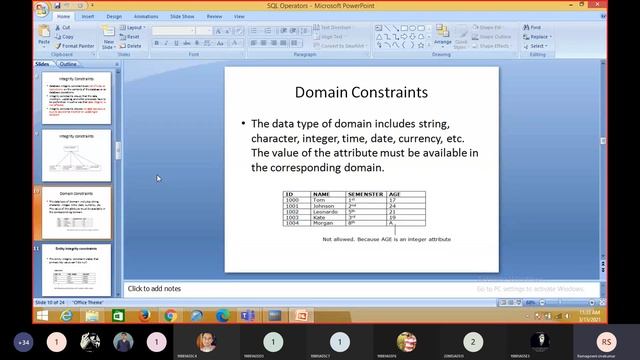Open the Columns dropdown
This screenshot has height=360, width=640.
(x=296, y=43)
